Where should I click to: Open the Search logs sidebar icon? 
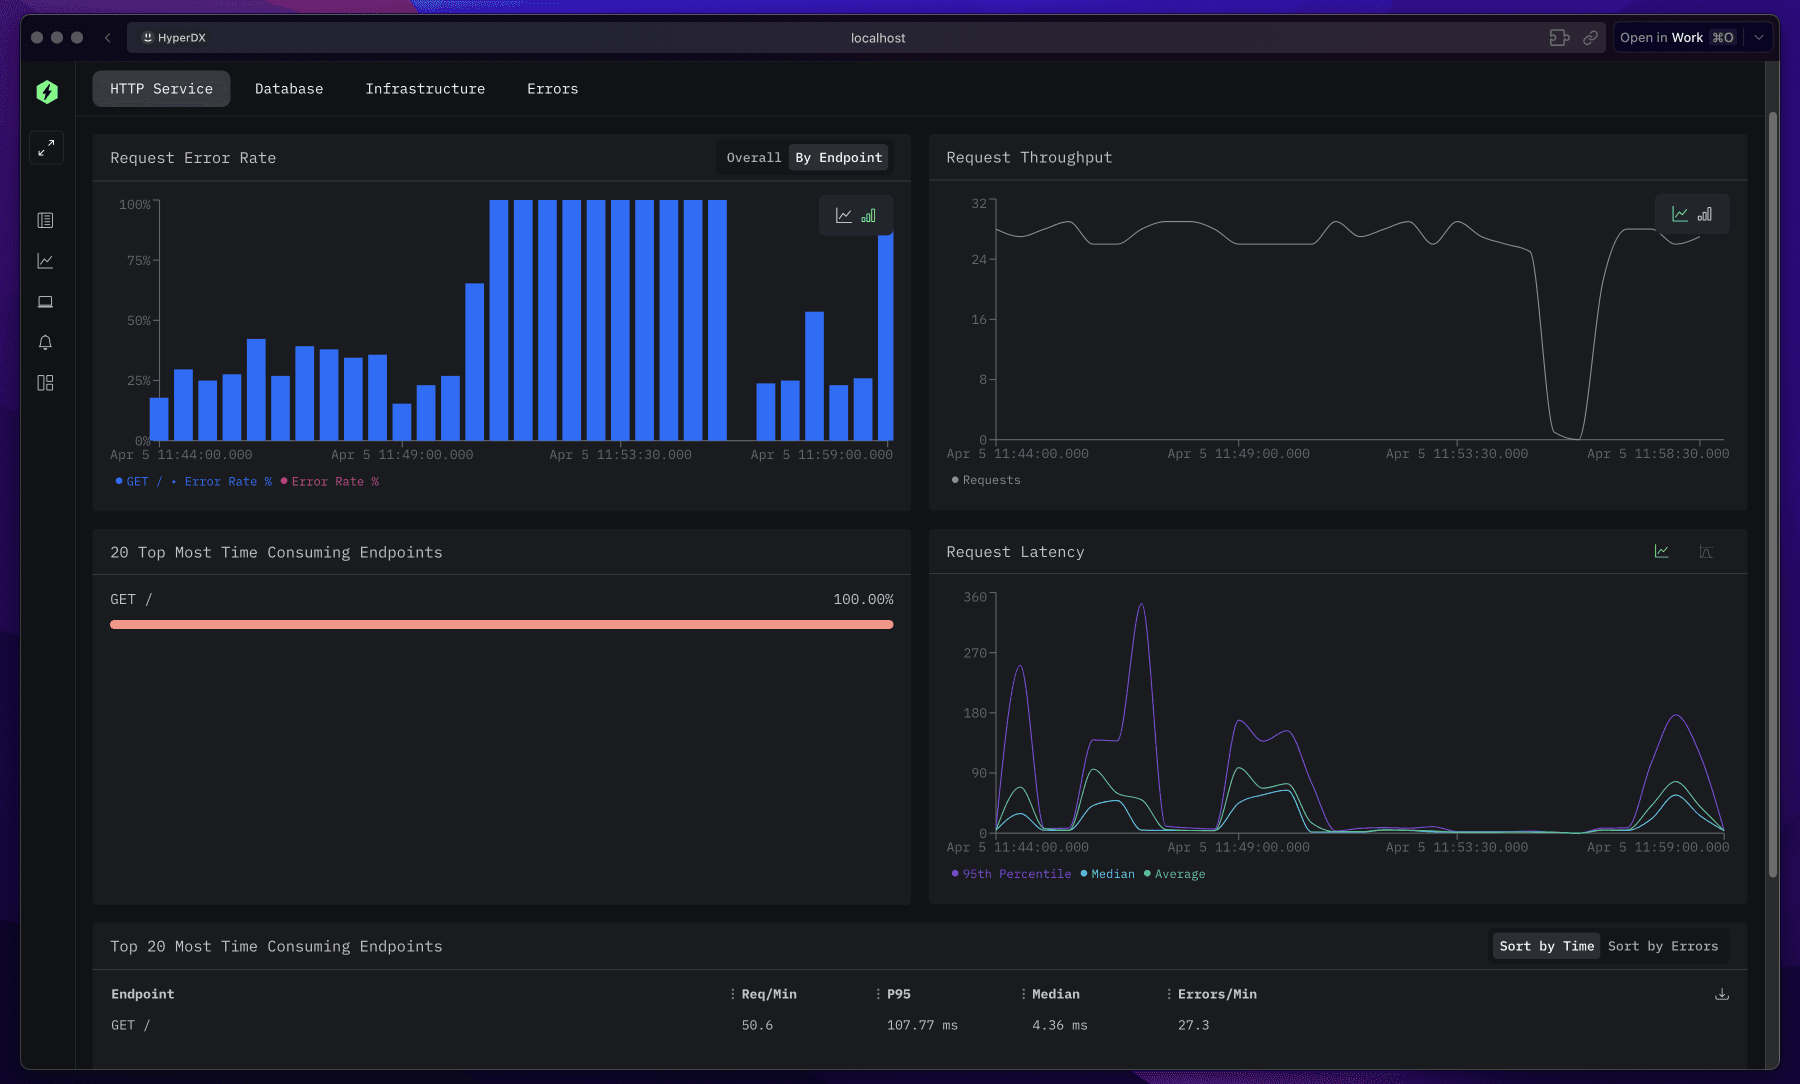(45, 220)
